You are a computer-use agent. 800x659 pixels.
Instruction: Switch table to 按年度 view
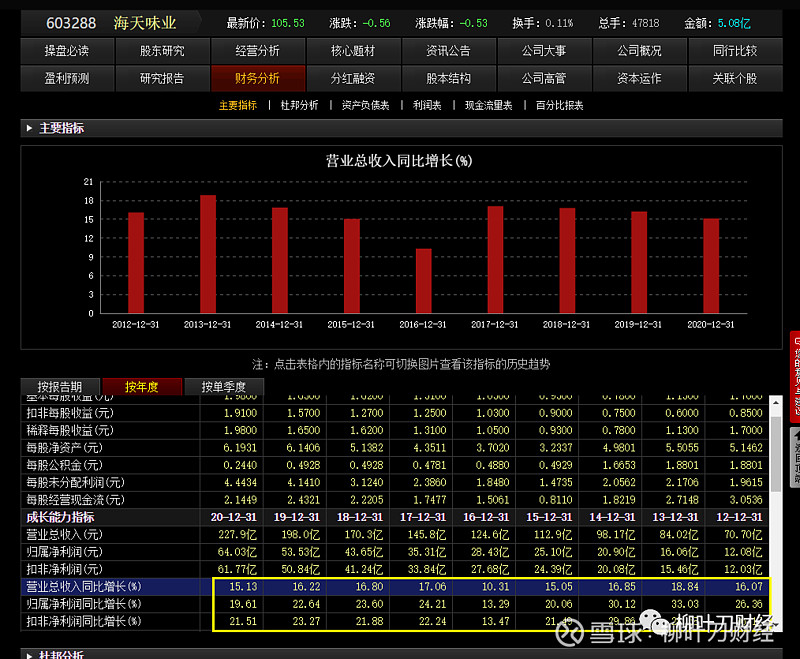click(142, 387)
